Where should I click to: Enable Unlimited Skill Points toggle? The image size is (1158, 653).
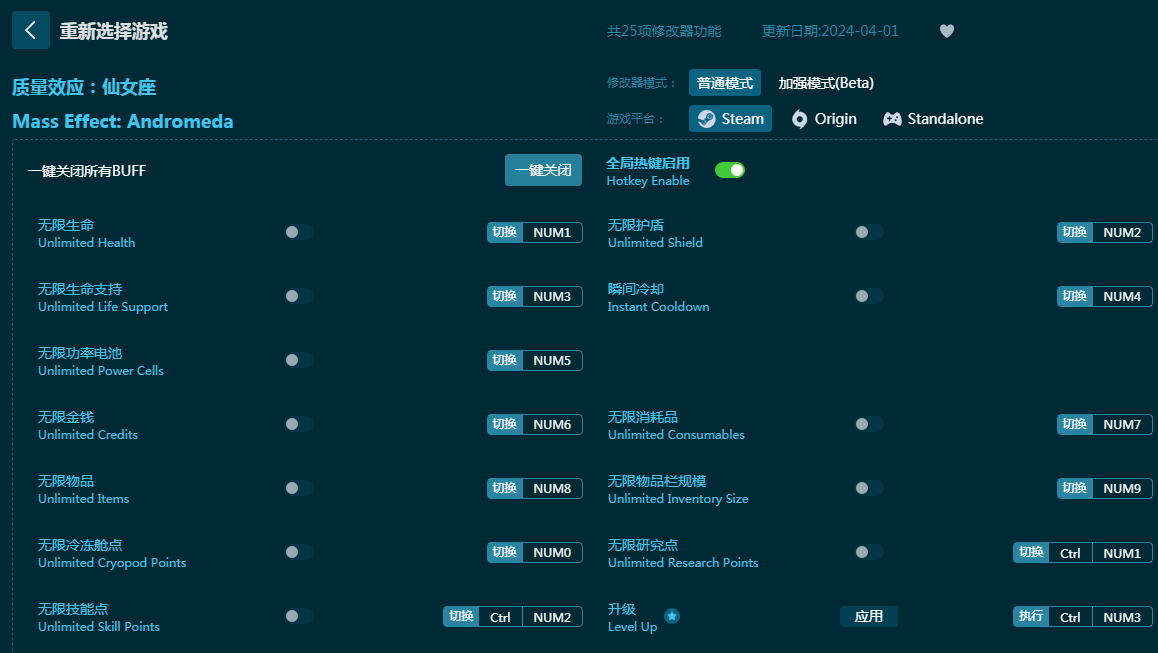pyautogui.click(x=299, y=616)
